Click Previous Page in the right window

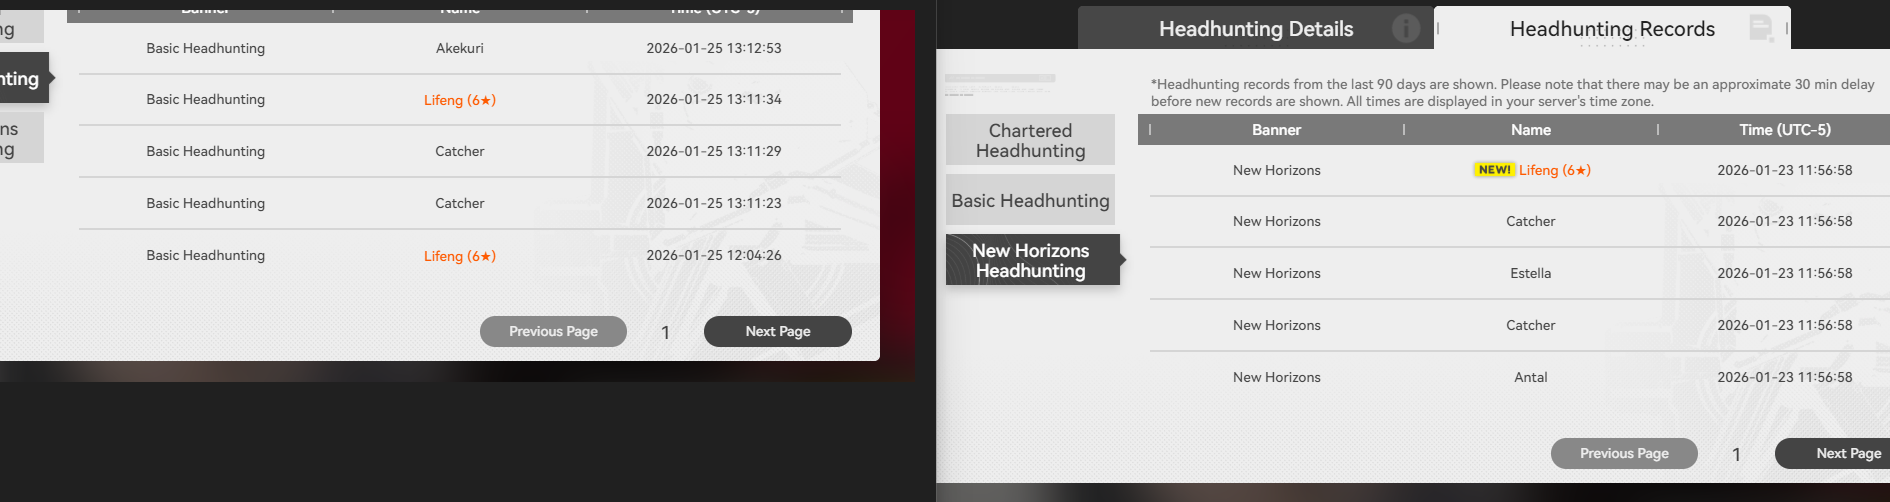click(x=1624, y=453)
